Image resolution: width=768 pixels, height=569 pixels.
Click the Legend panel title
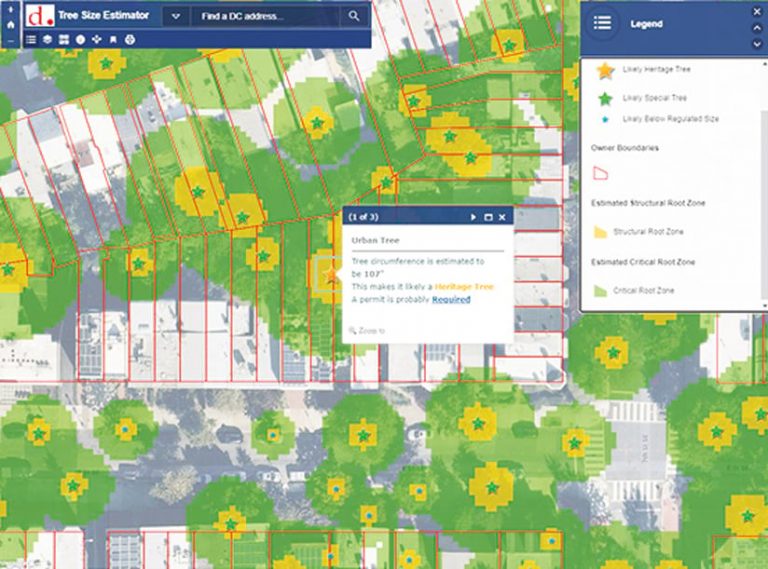[646, 24]
